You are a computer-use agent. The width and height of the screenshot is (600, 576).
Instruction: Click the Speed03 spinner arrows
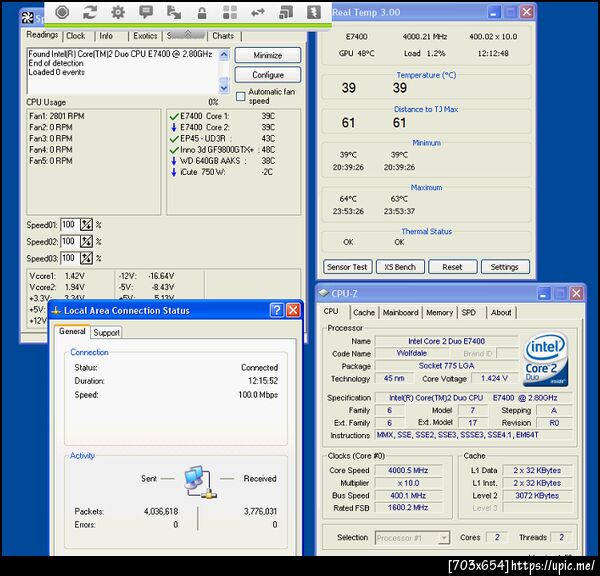coord(86,258)
